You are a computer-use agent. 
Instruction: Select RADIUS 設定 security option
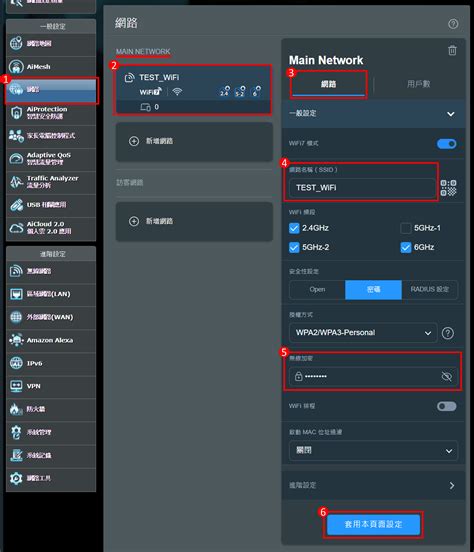430,290
